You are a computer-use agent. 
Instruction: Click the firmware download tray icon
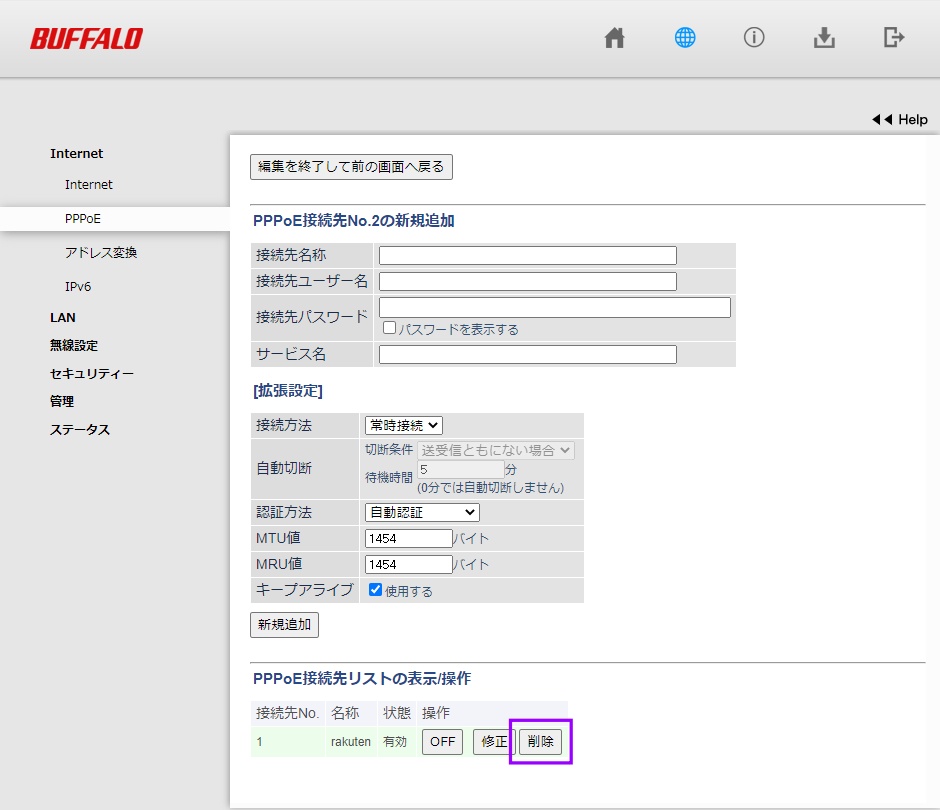(824, 38)
